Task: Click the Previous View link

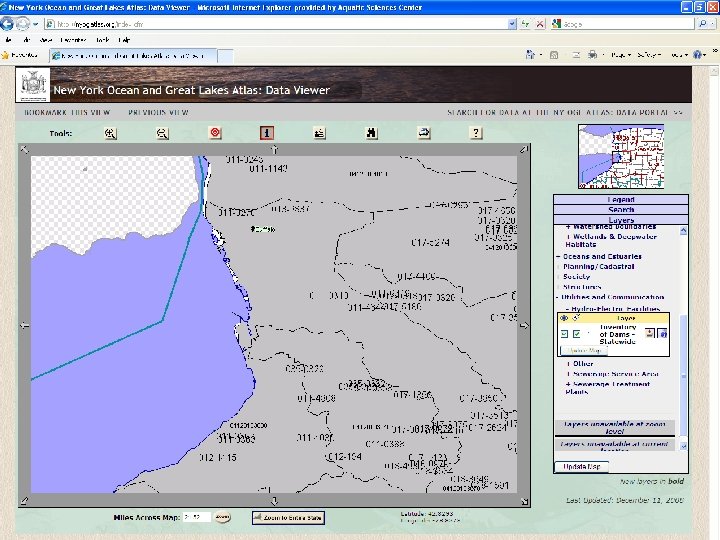Action: pos(158,113)
